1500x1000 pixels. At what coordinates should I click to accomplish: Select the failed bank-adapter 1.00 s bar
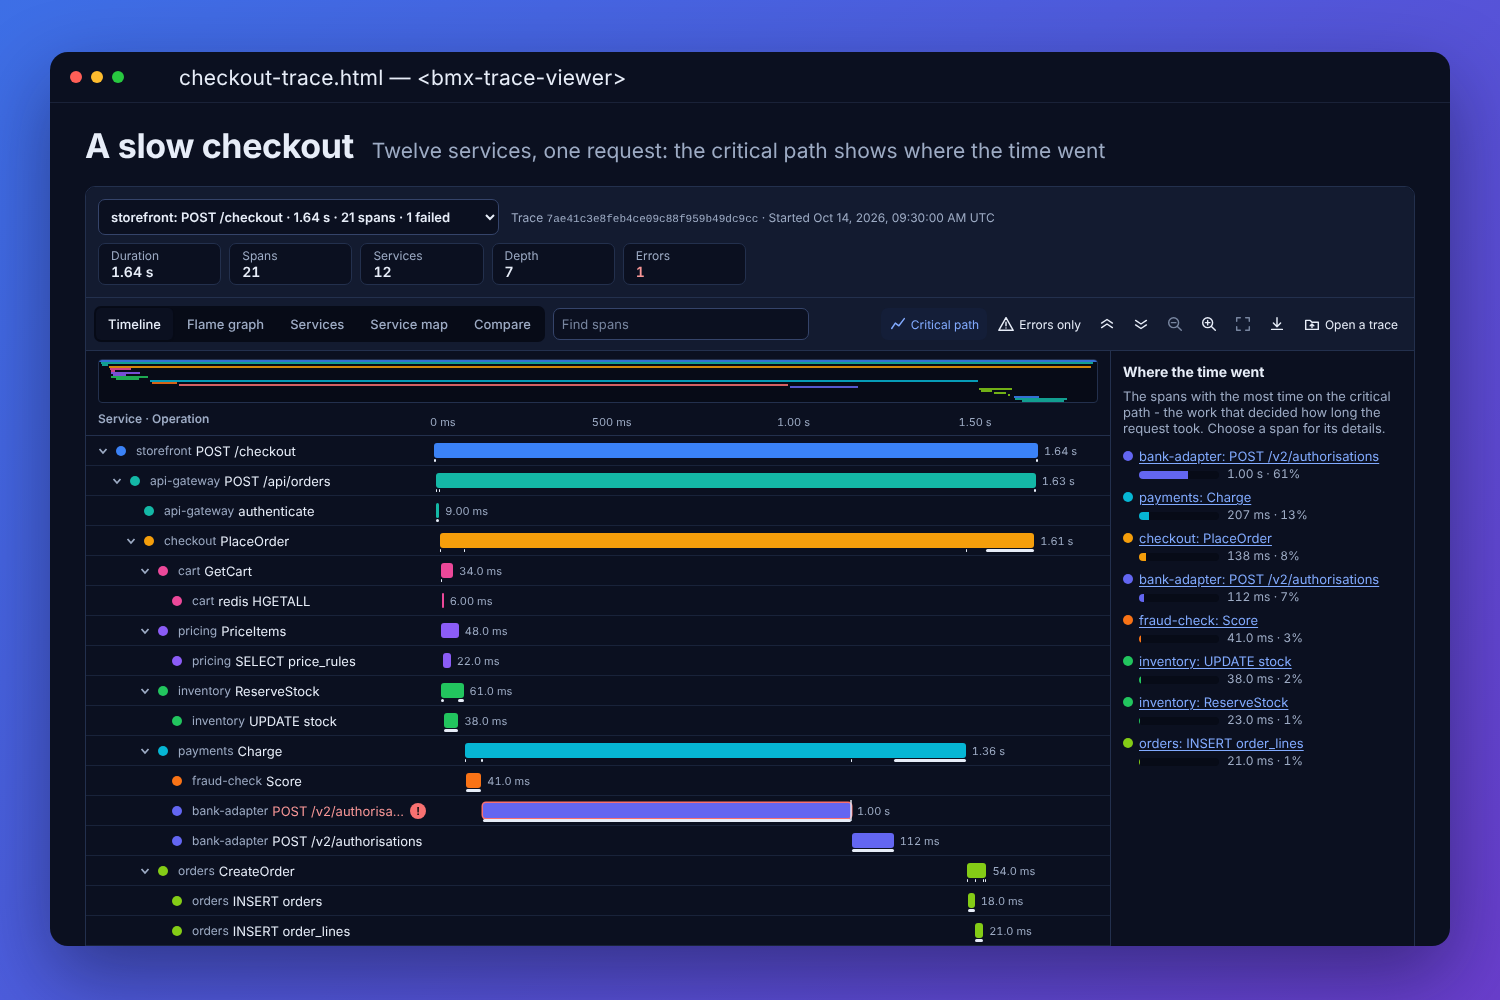click(x=667, y=811)
